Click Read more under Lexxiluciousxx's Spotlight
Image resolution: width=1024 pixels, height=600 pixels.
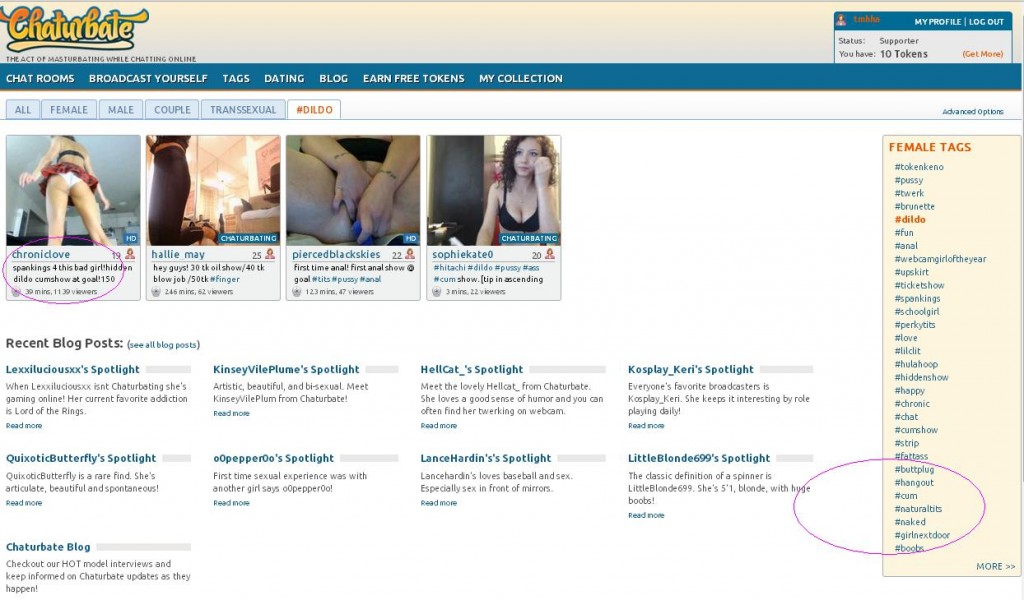coord(24,426)
